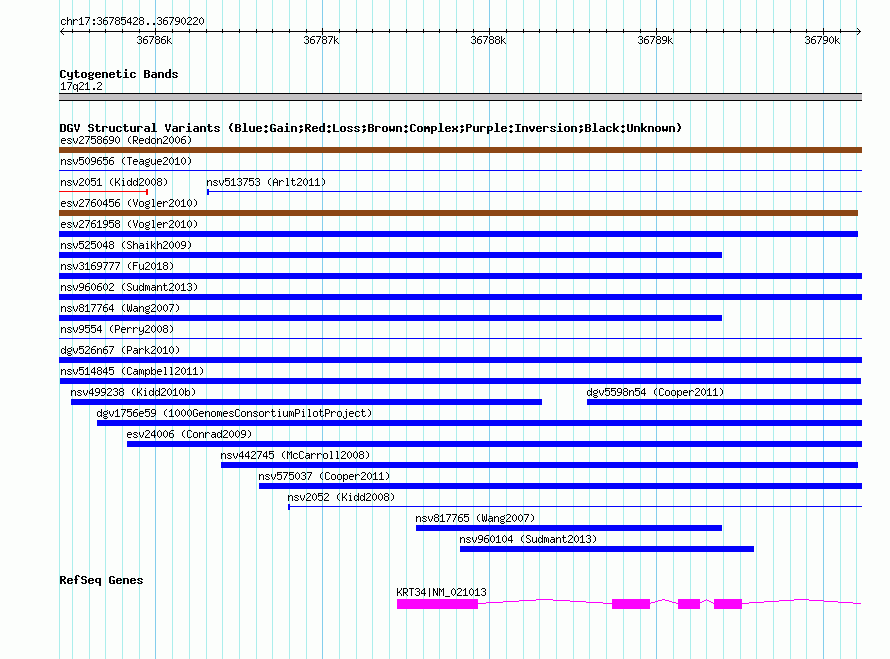Click esv24006 (Conrad2009) variant label
This screenshot has height=659, width=890.
[189, 434]
